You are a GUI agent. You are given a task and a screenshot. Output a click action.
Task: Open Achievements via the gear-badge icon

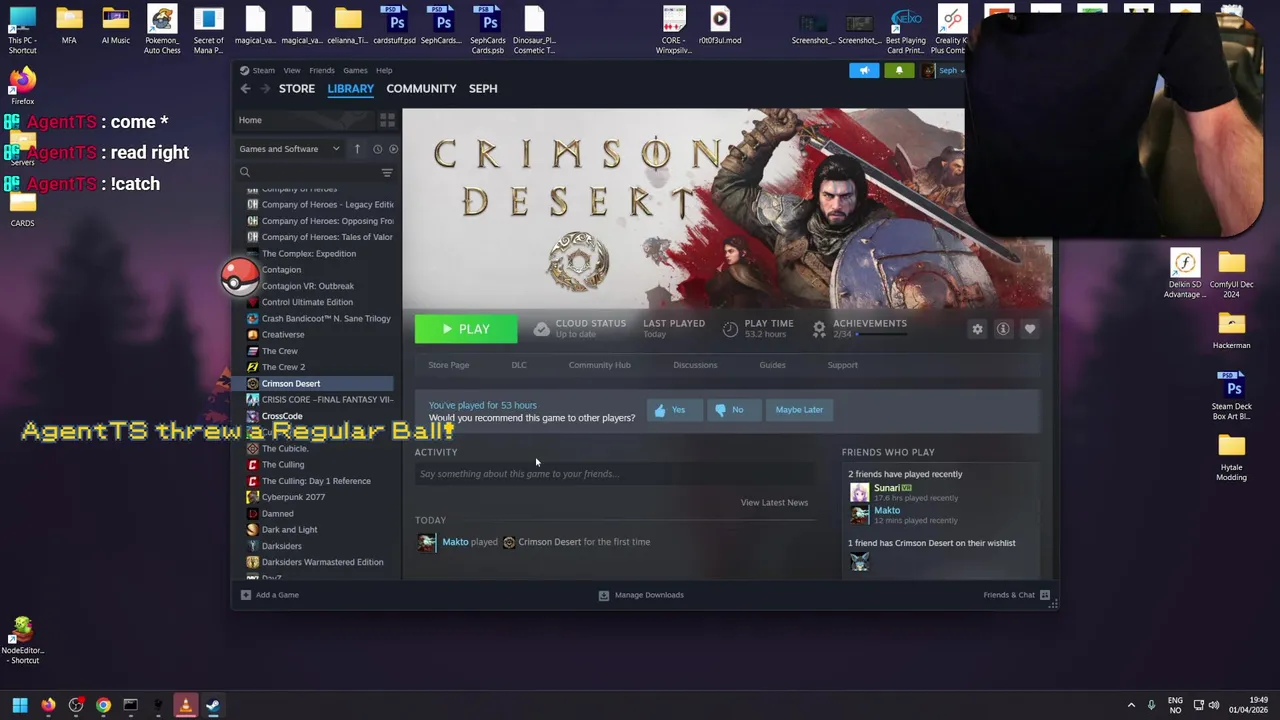(x=819, y=328)
